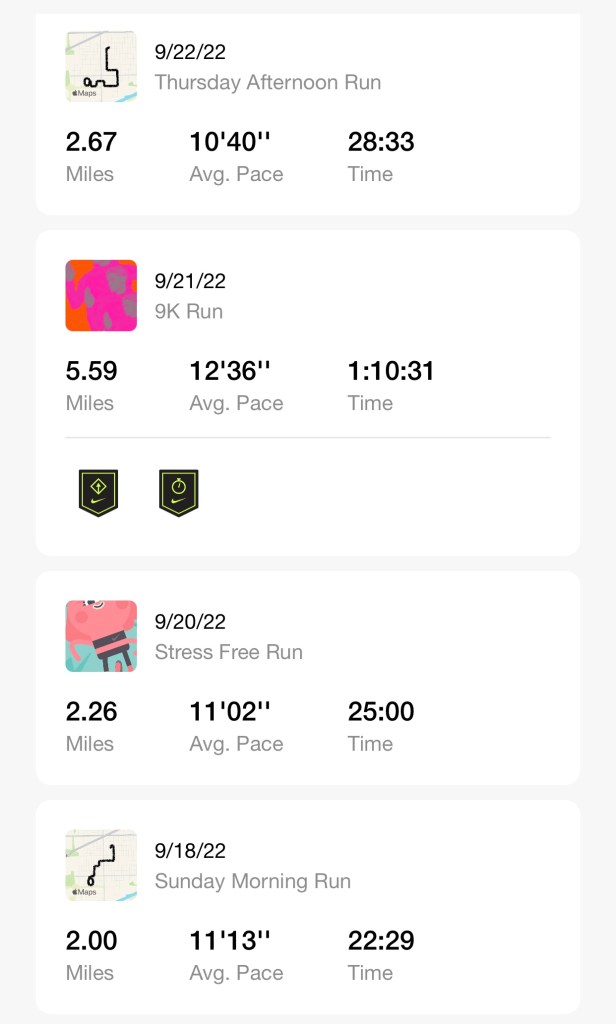Tap the 9/20/22 date on Stress Free Run

(x=190, y=622)
